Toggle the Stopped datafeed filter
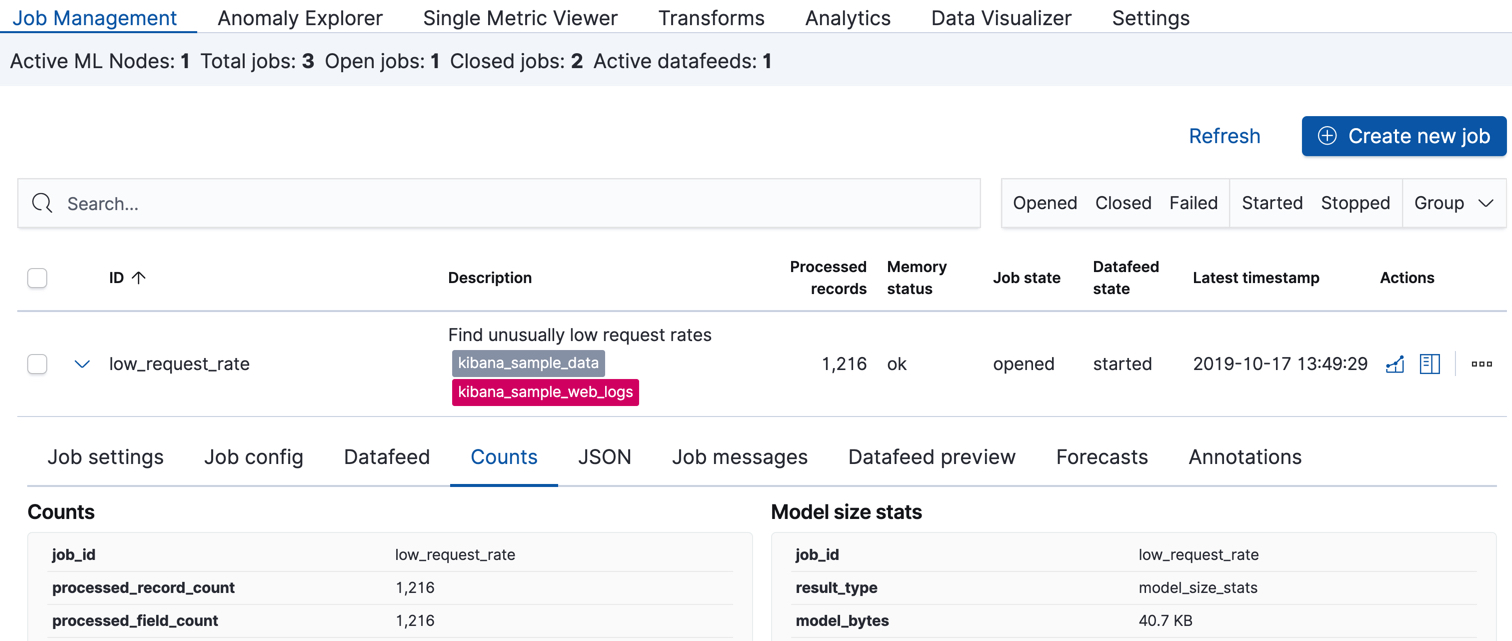 pyautogui.click(x=1355, y=203)
